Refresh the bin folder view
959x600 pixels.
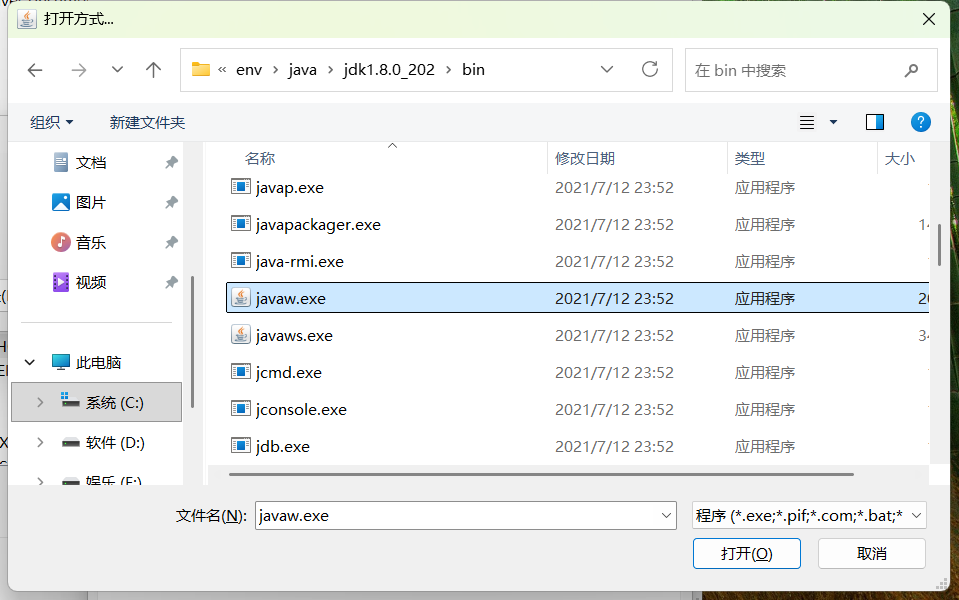(650, 70)
